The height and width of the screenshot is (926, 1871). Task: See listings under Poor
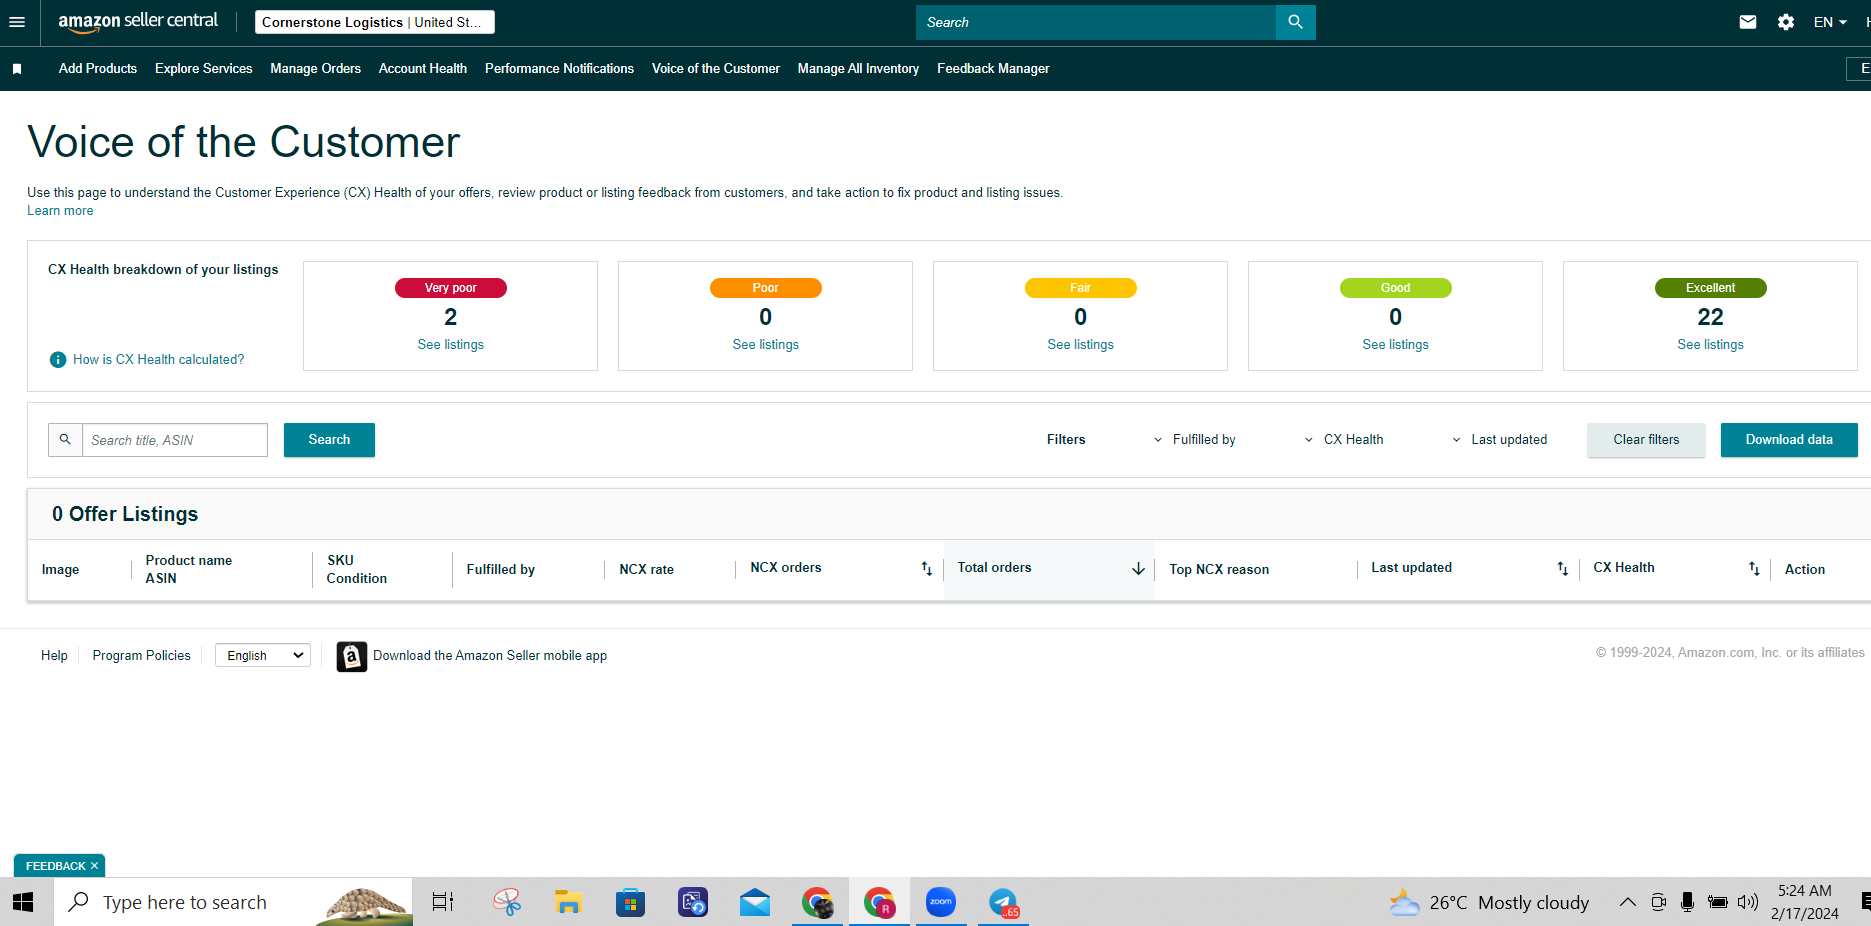[766, 345]
